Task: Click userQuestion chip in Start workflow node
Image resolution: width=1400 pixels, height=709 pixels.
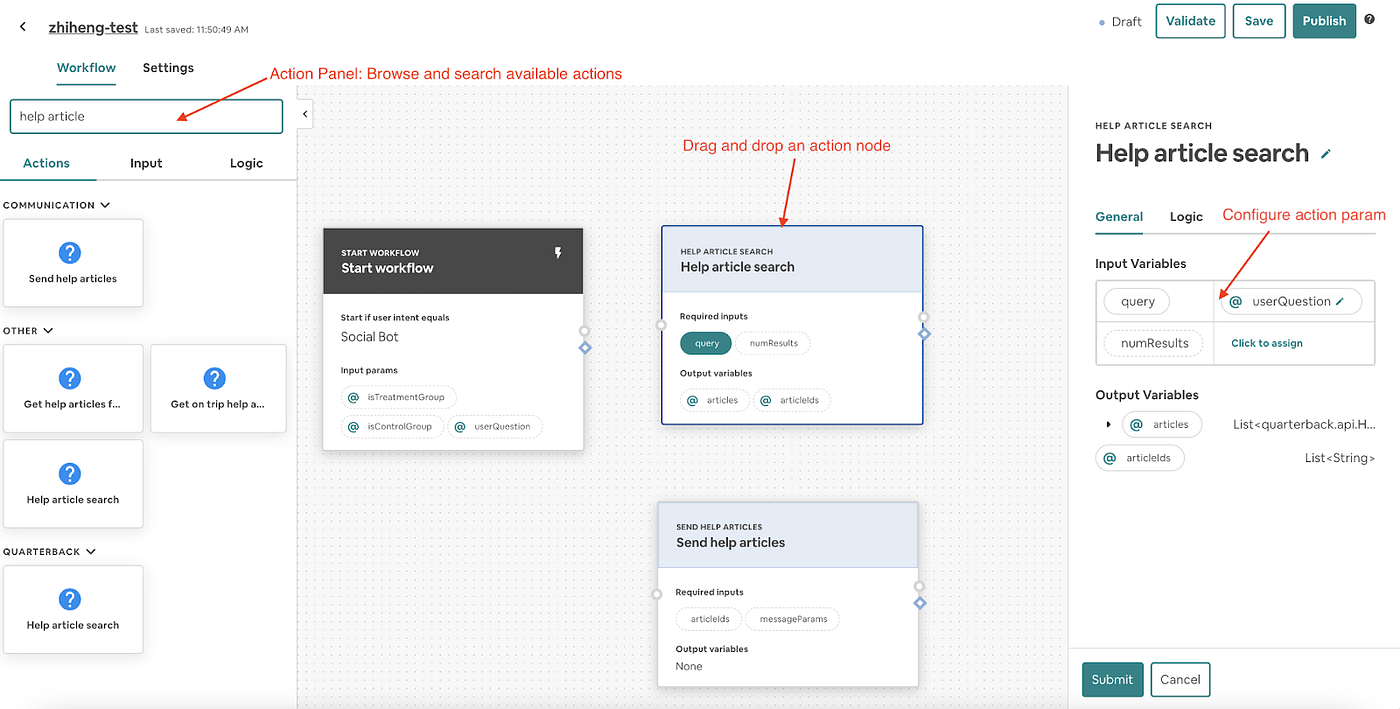Action: click(495, 426)
